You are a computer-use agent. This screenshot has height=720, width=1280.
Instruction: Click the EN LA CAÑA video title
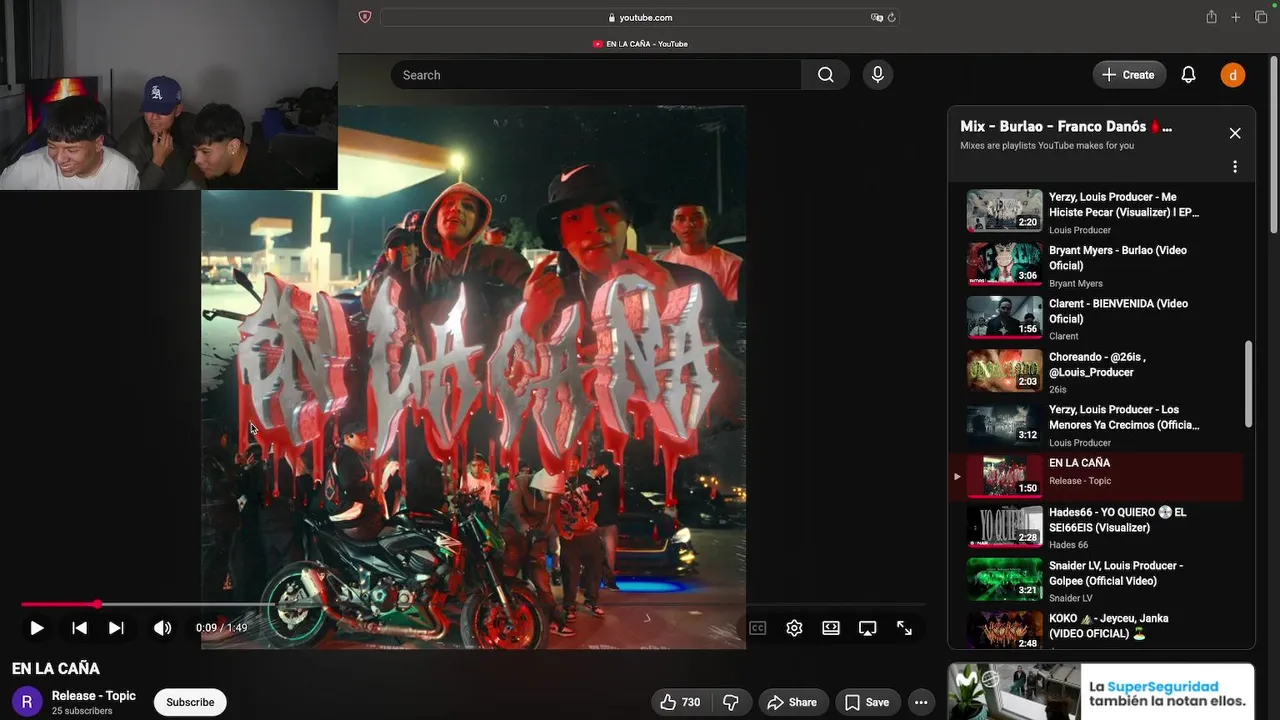pos(56,669)
